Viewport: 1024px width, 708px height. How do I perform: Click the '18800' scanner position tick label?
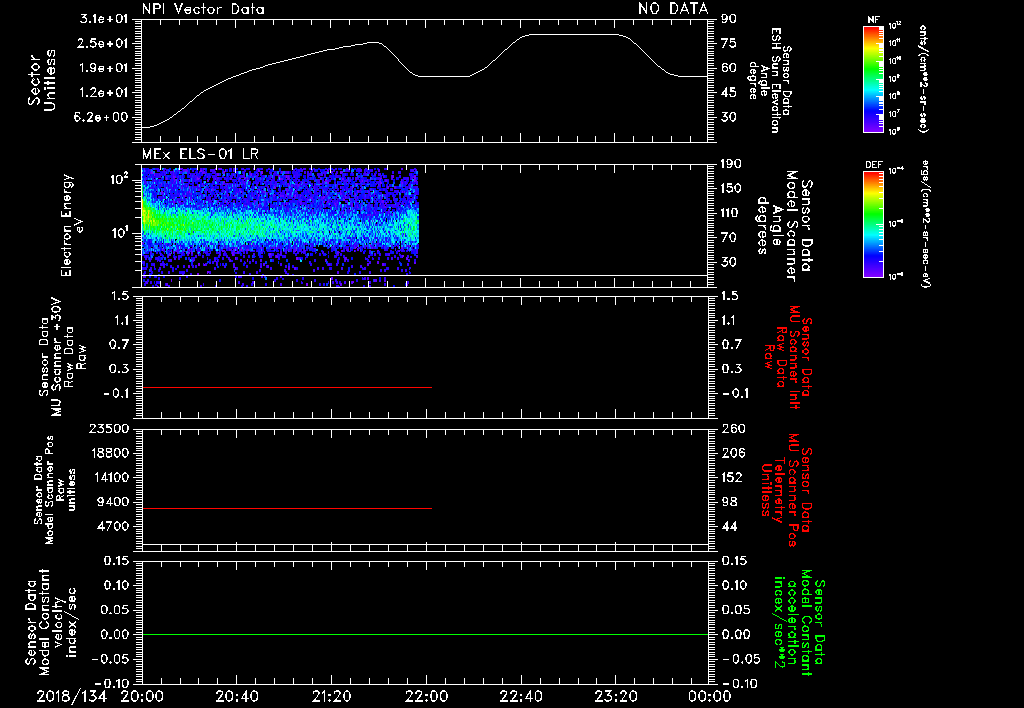pyautogui.click(x=108, y=453)
